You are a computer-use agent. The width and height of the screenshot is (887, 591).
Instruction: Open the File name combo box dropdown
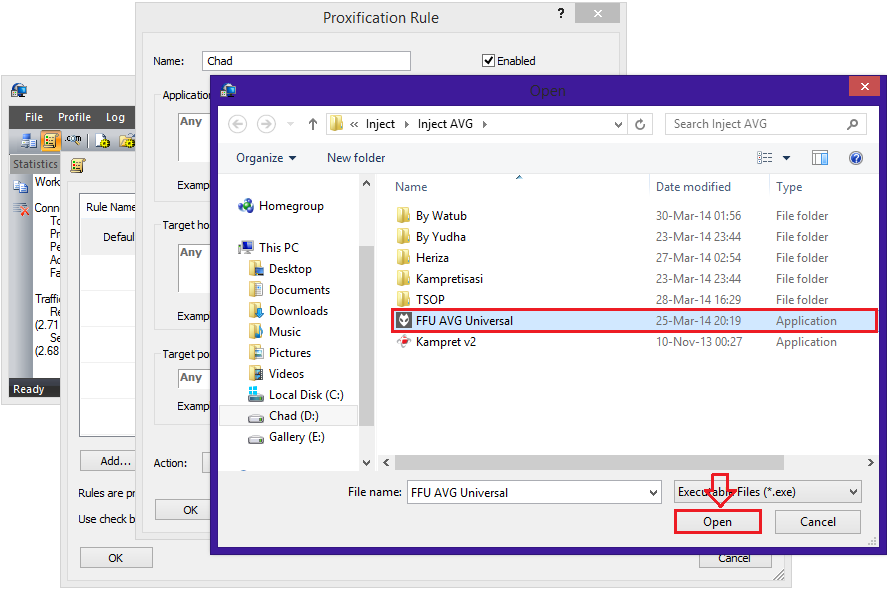click(x=653, y=493)
